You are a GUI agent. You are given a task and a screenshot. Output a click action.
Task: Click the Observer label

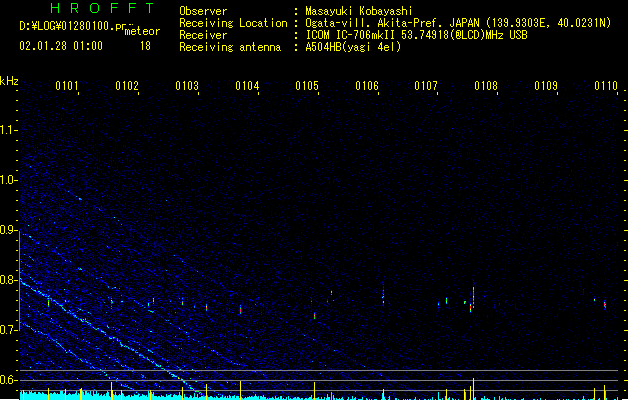[x=203, y=11]
